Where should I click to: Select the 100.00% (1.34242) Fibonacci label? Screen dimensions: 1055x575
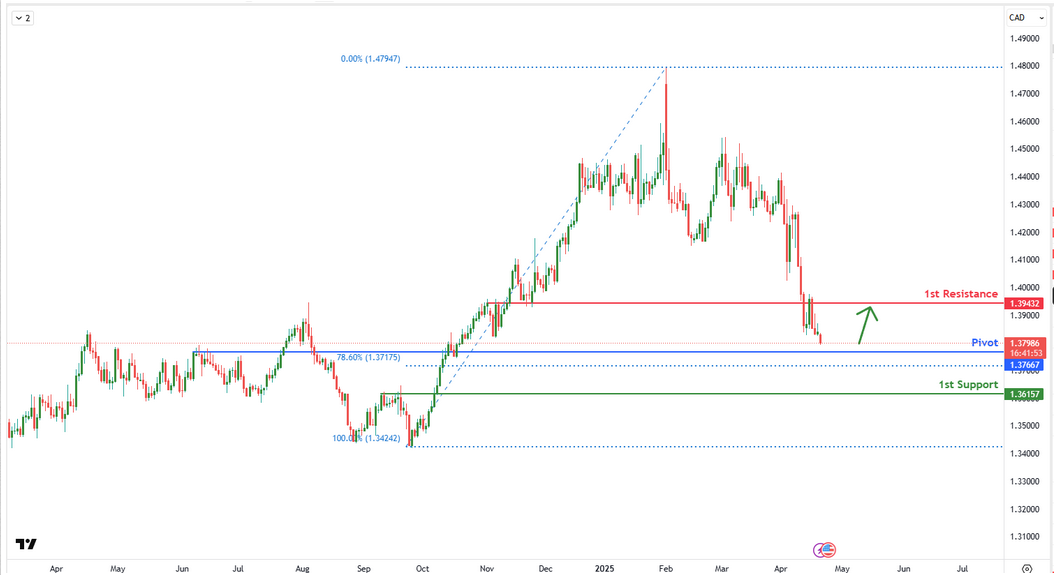pos(366,438)
